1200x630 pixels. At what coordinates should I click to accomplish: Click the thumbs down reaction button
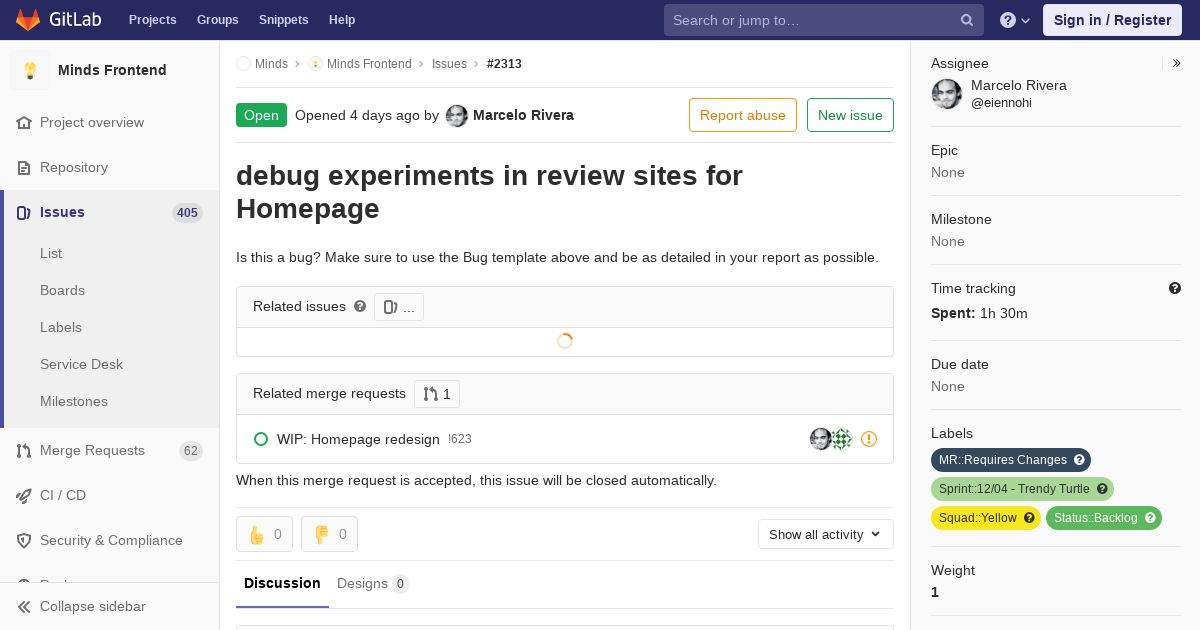tap(329, 534)
